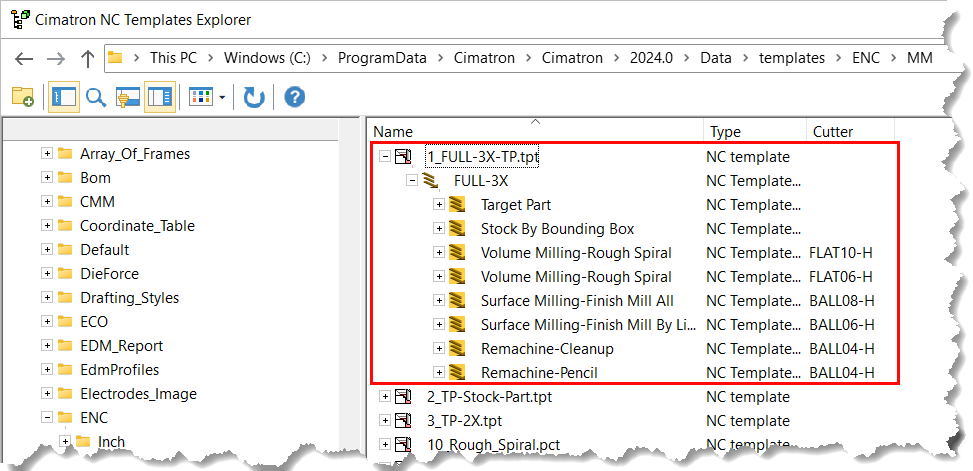The width and height of the screenshot is (973, 471).
Task: Refresh the templates list
Action: tap(254, 97)
